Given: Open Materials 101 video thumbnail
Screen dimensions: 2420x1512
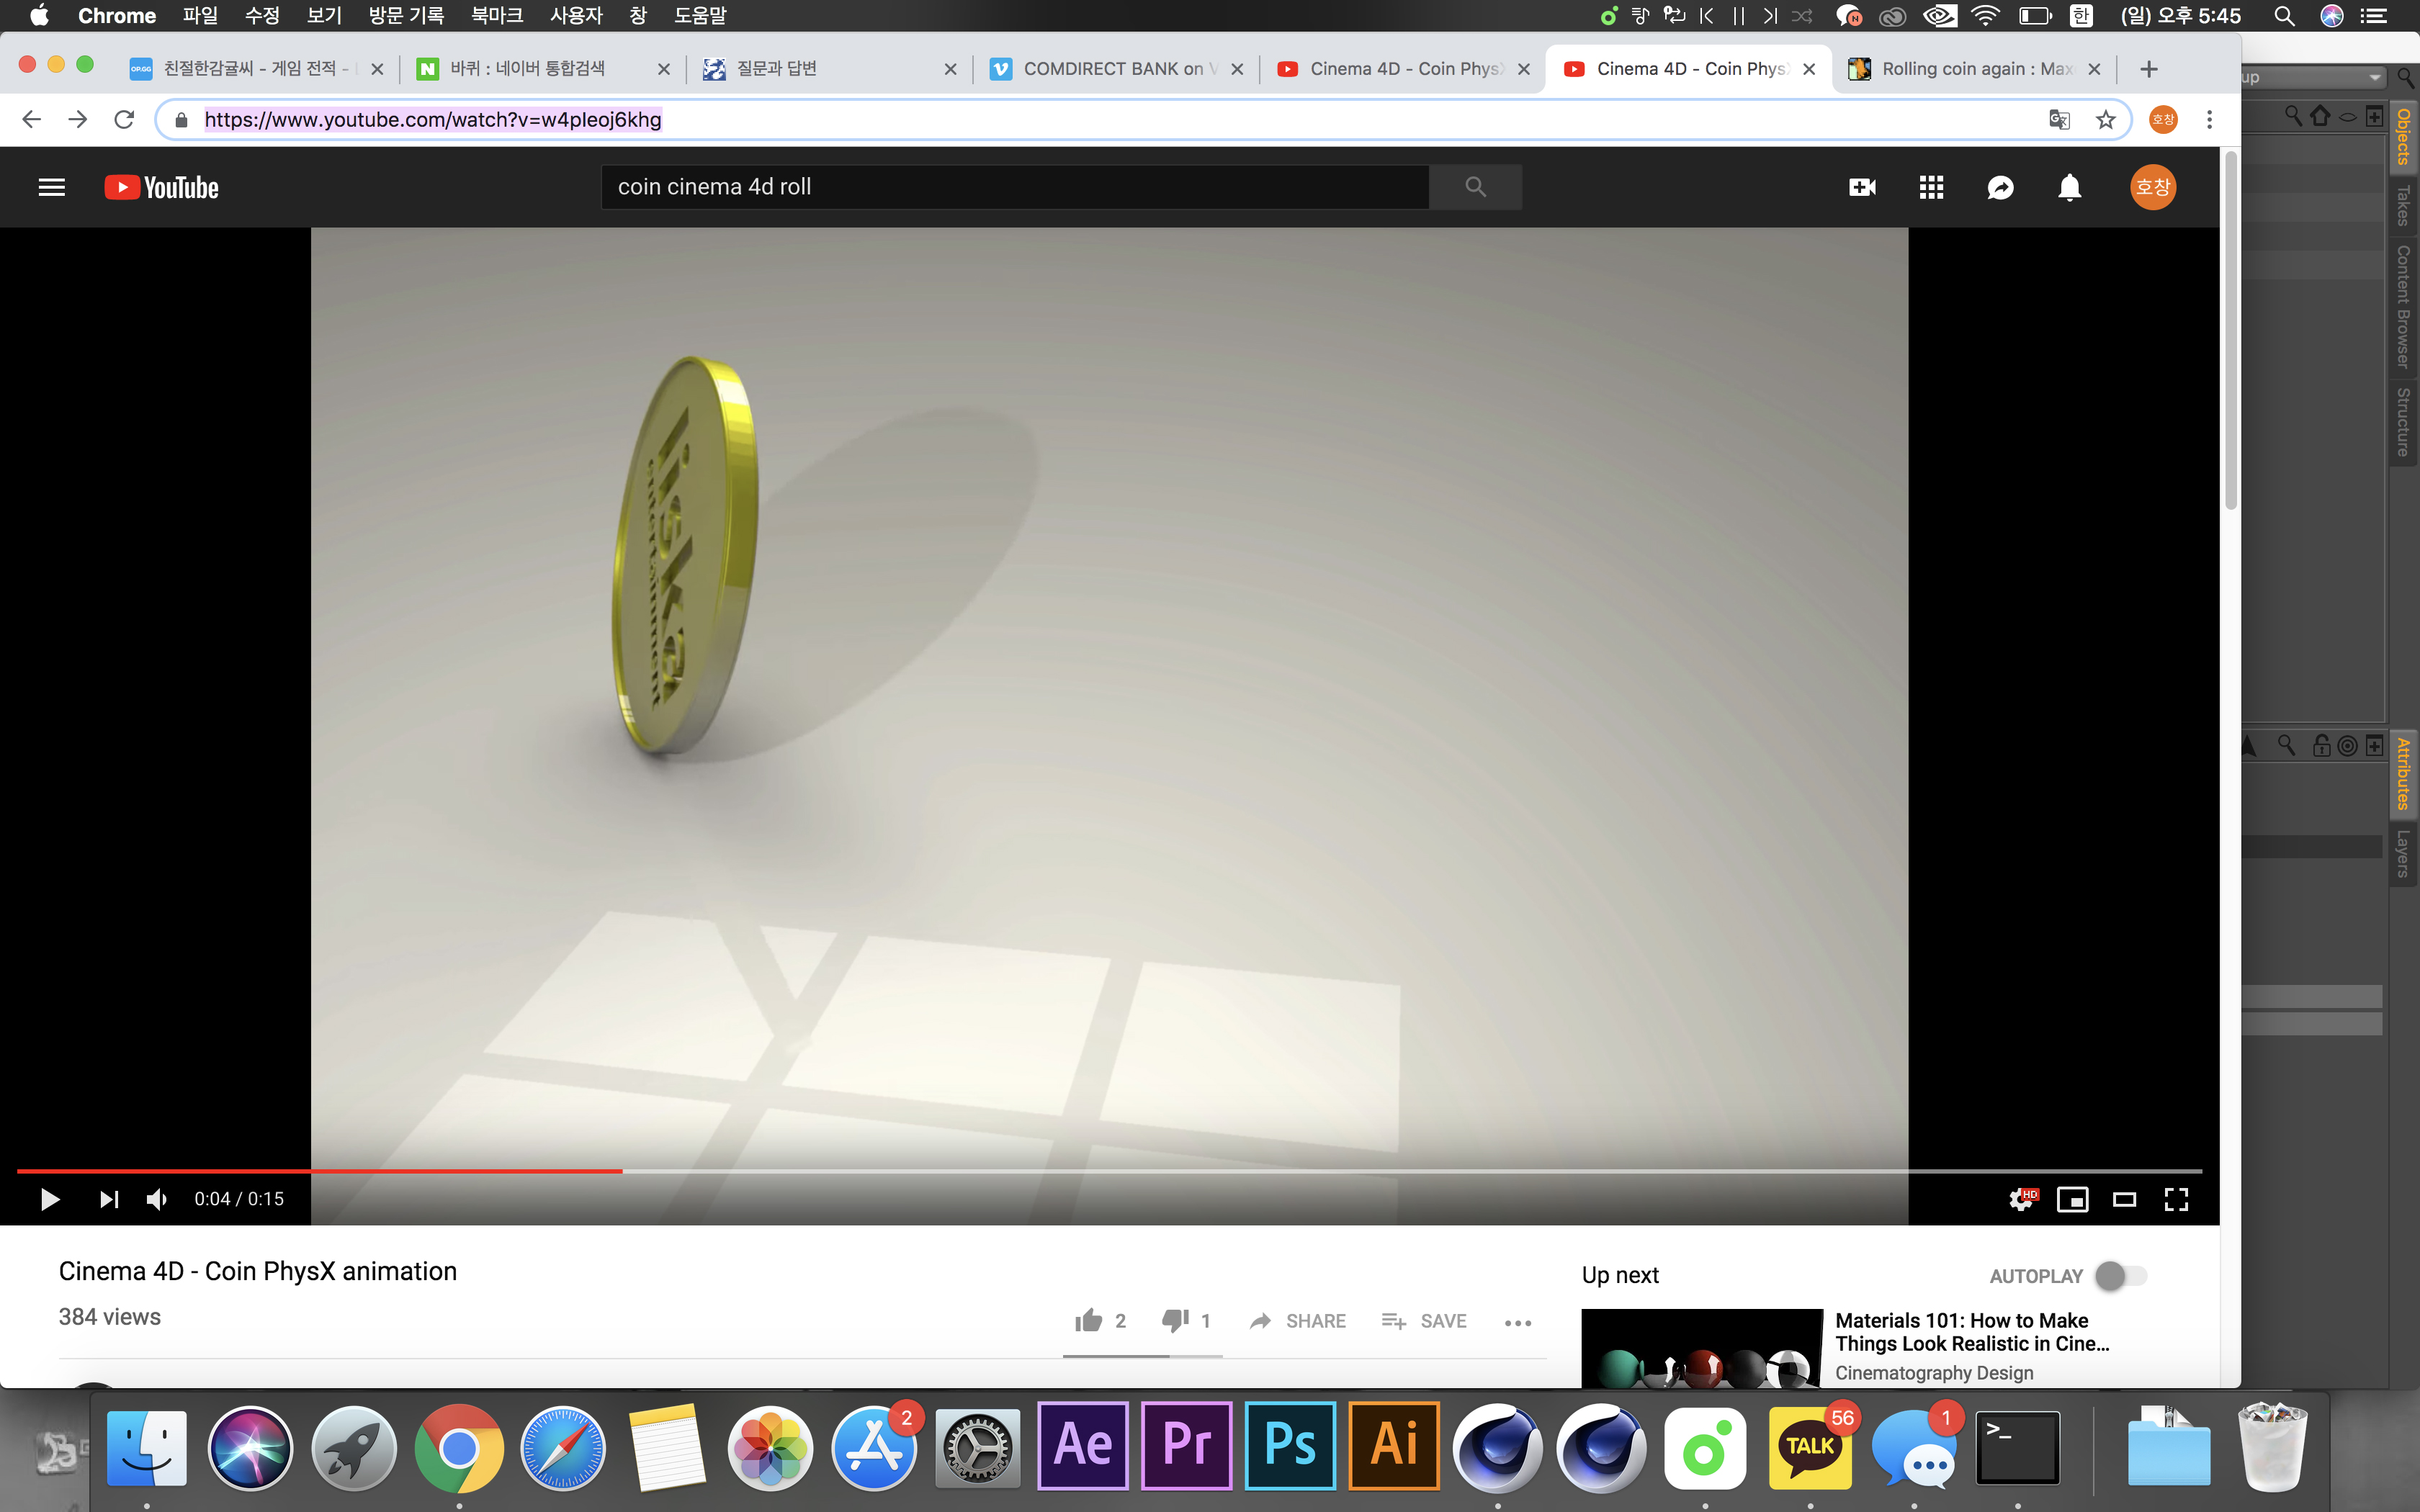Looking at the screenshot, I should pos(1702,1348).
